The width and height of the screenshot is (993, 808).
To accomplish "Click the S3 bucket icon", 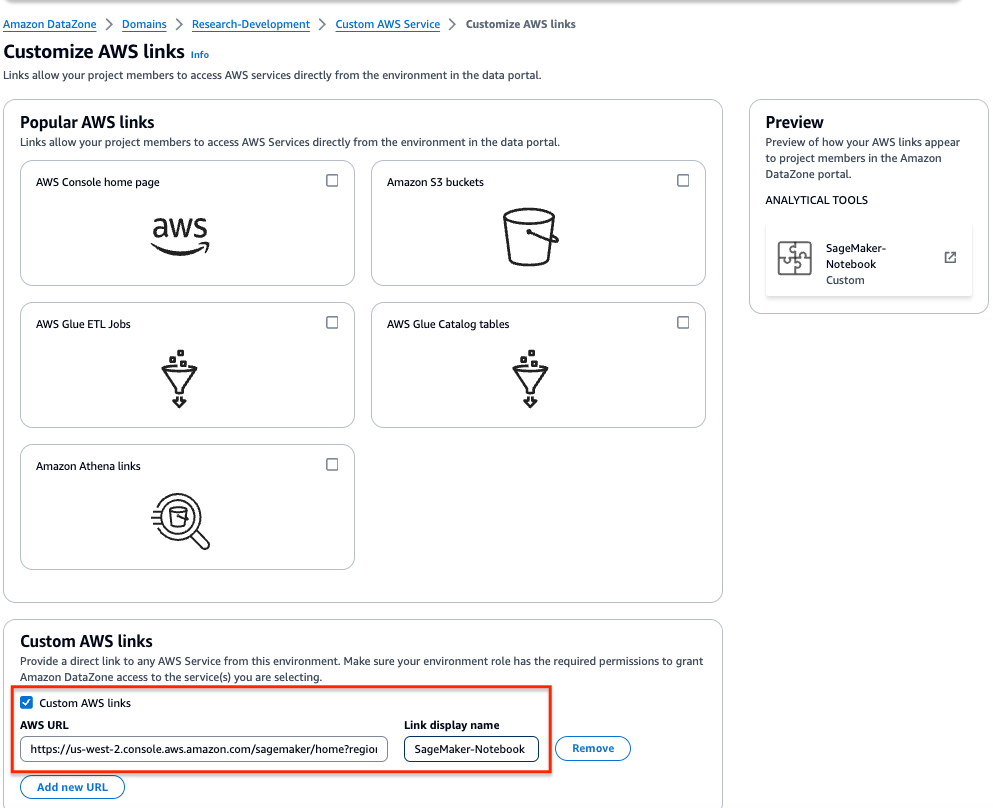I will tap(531, 237).
